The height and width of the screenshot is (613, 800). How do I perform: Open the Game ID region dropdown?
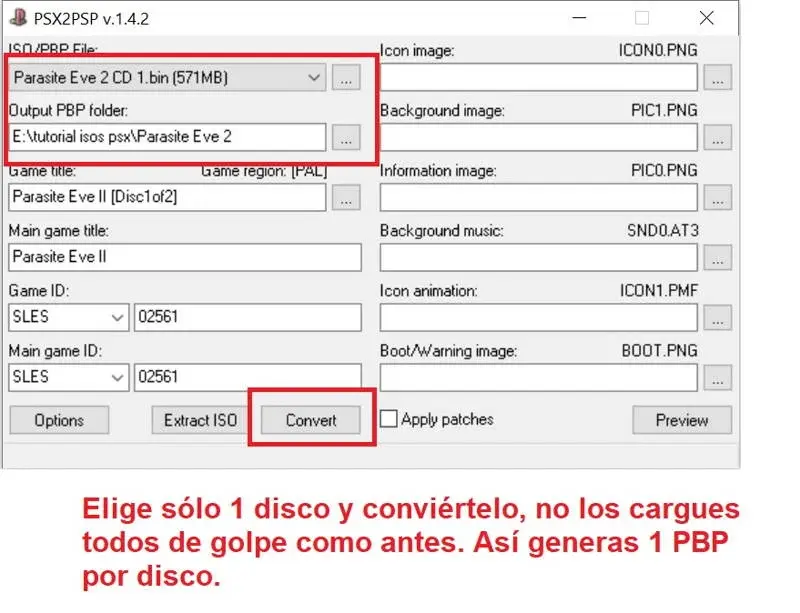click(x=116, y=318)
